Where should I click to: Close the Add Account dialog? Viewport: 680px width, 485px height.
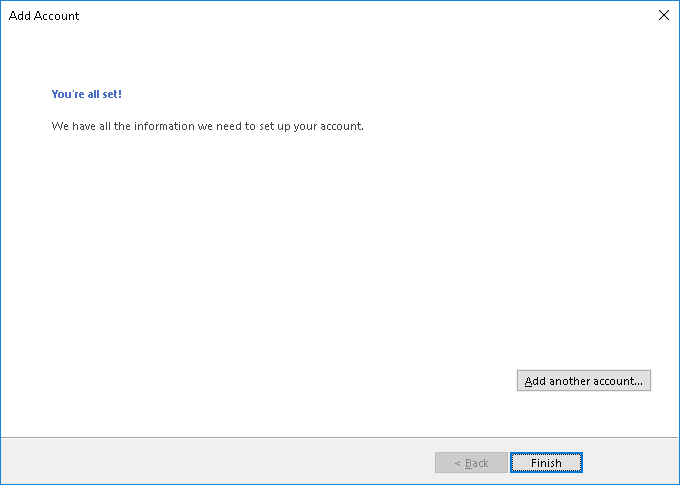663,15
